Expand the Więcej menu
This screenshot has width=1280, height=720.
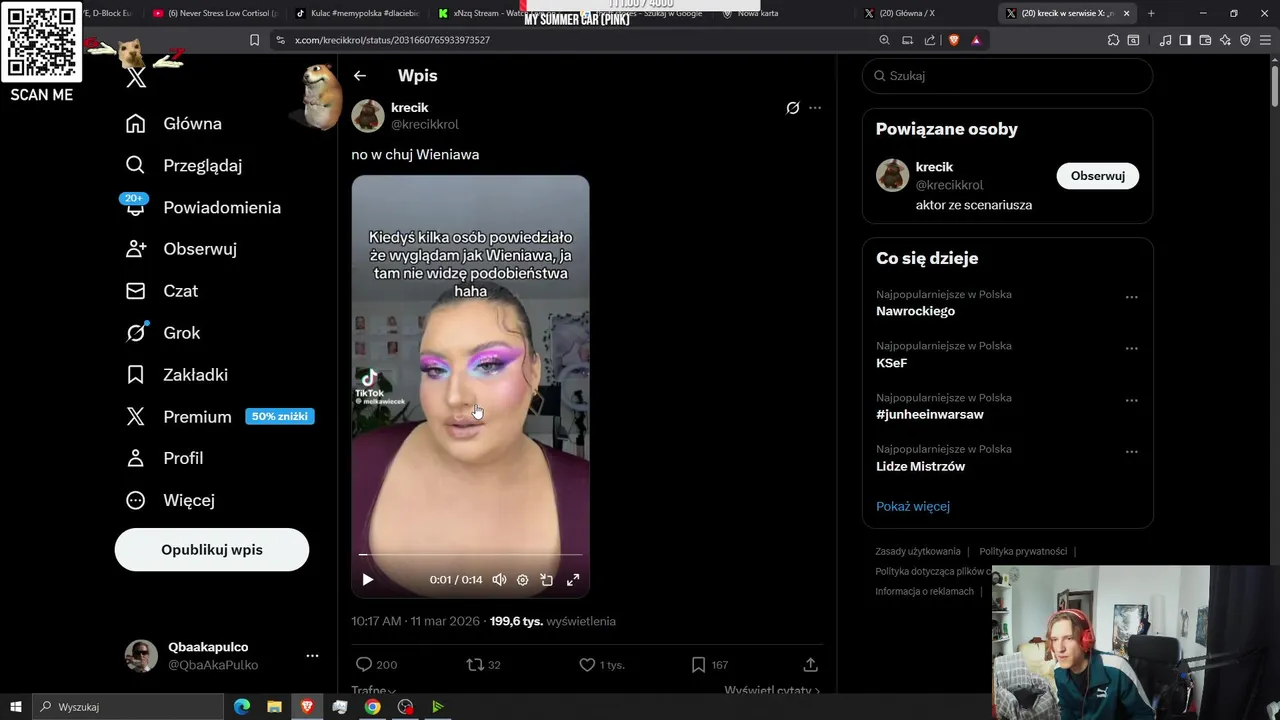[x=169, y=500]
